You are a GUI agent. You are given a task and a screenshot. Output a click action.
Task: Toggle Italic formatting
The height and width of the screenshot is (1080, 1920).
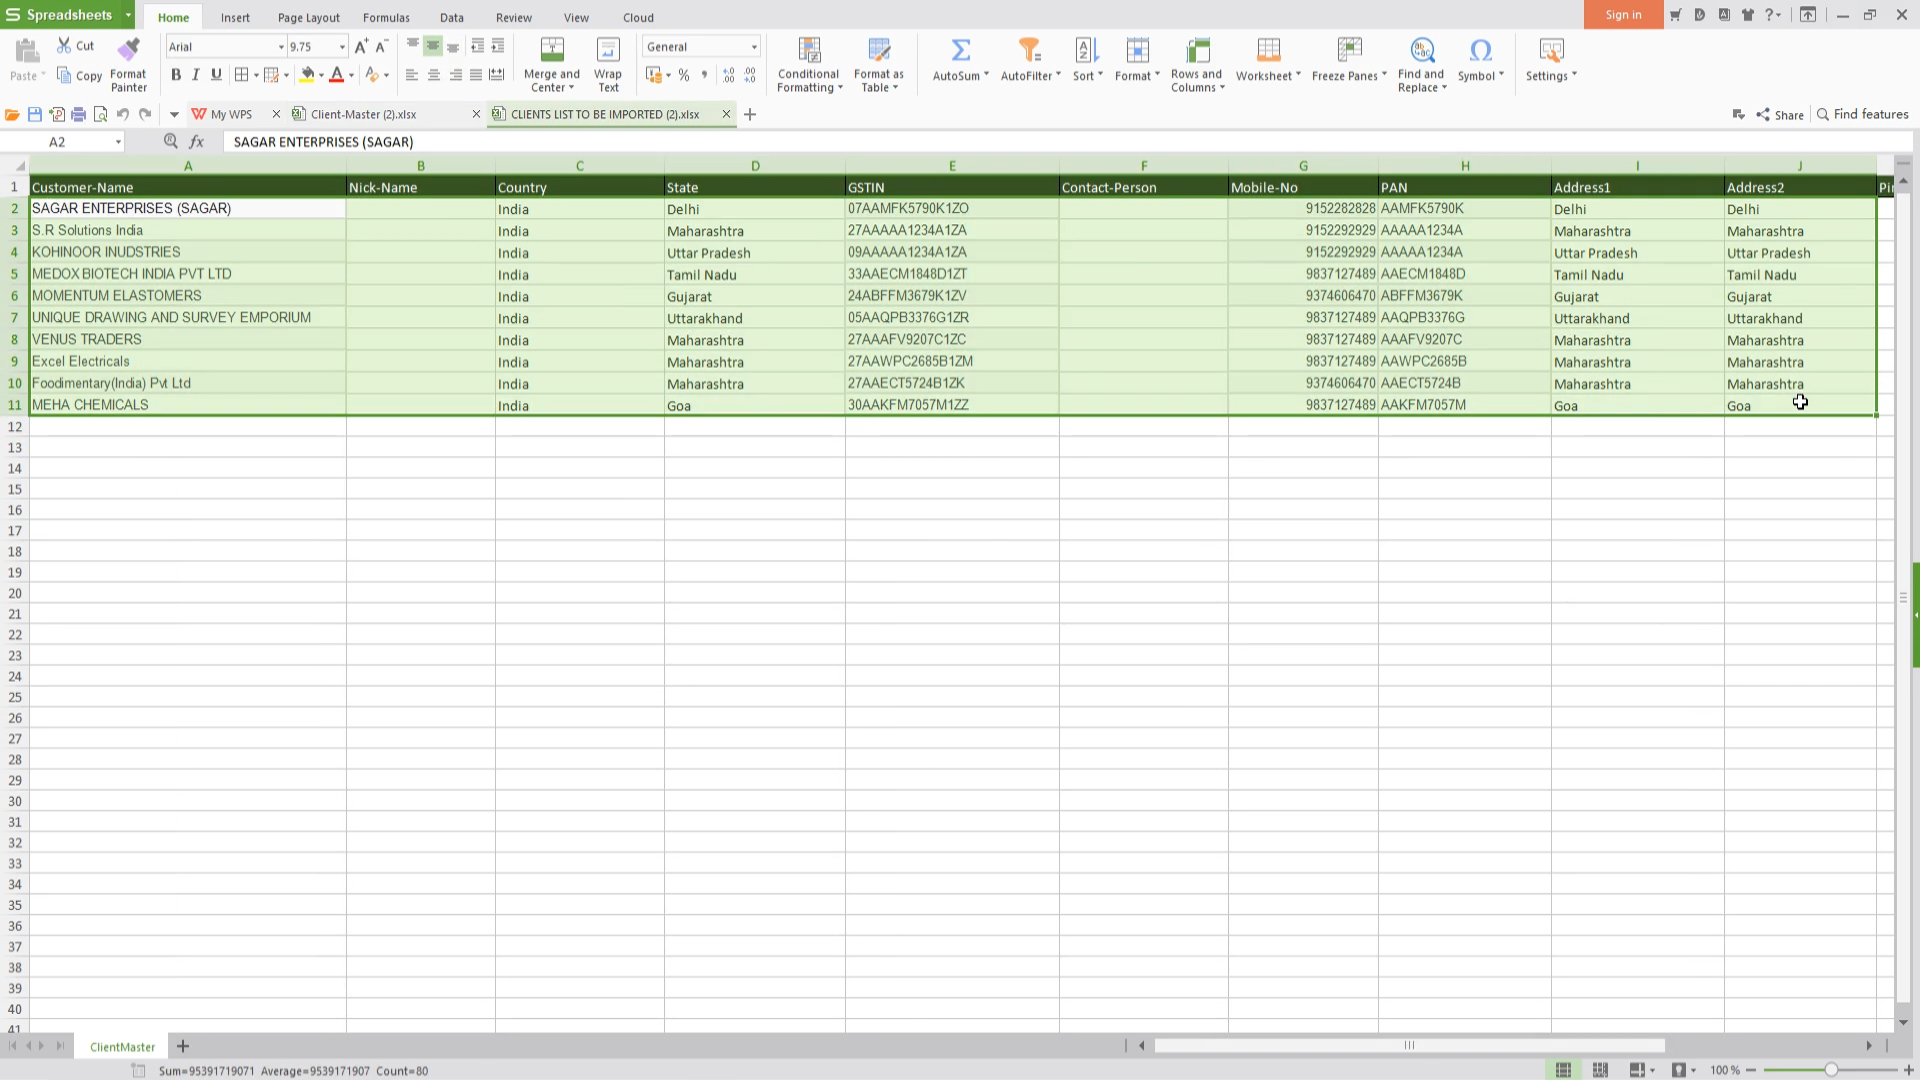(x=196, y=75)
